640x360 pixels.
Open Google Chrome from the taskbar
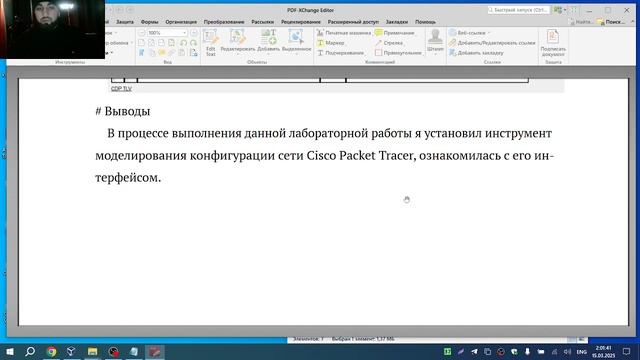tap(51, 351)
